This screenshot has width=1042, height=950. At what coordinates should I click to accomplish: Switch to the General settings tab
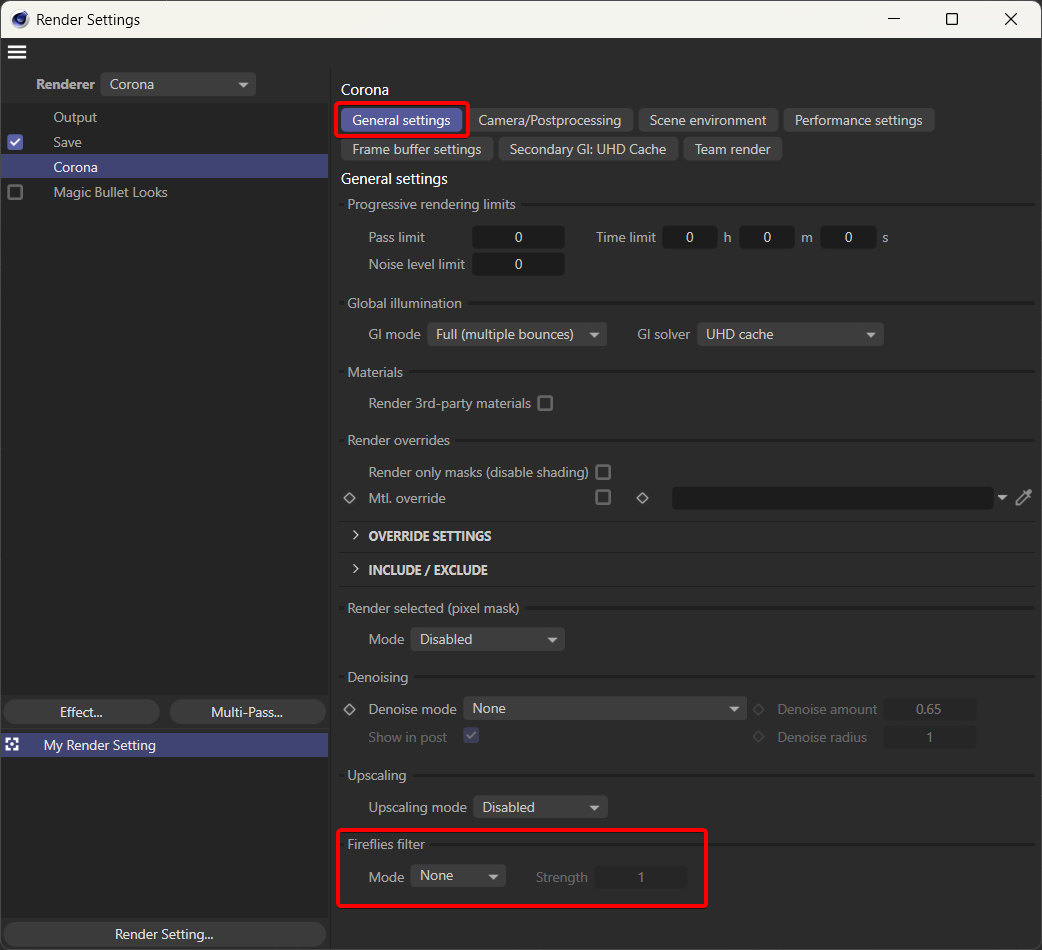(x=401, y=120)
